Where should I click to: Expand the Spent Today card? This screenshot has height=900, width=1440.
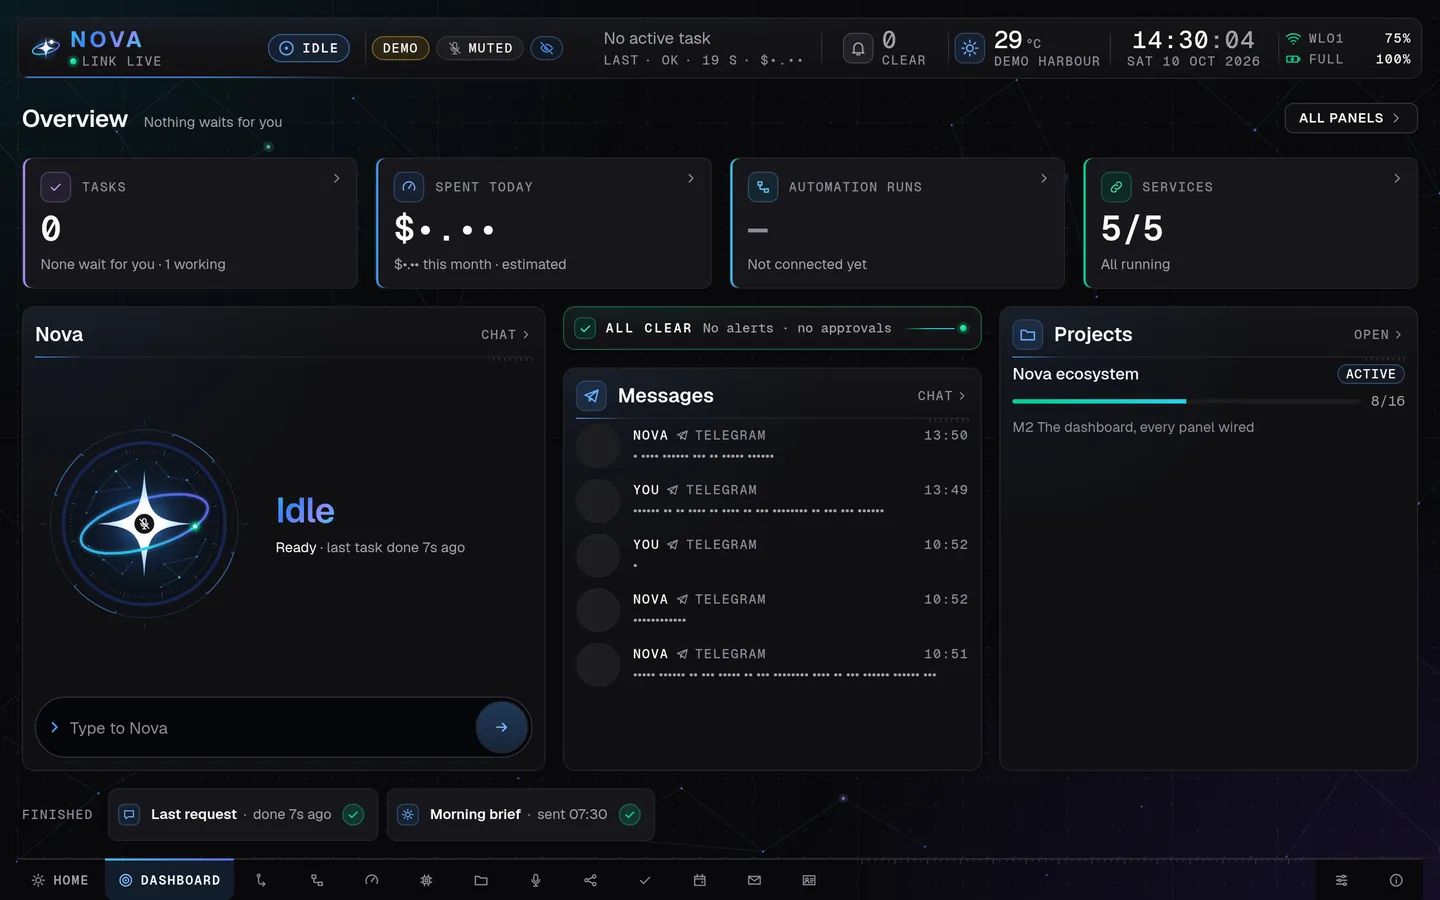pos(544,223)
